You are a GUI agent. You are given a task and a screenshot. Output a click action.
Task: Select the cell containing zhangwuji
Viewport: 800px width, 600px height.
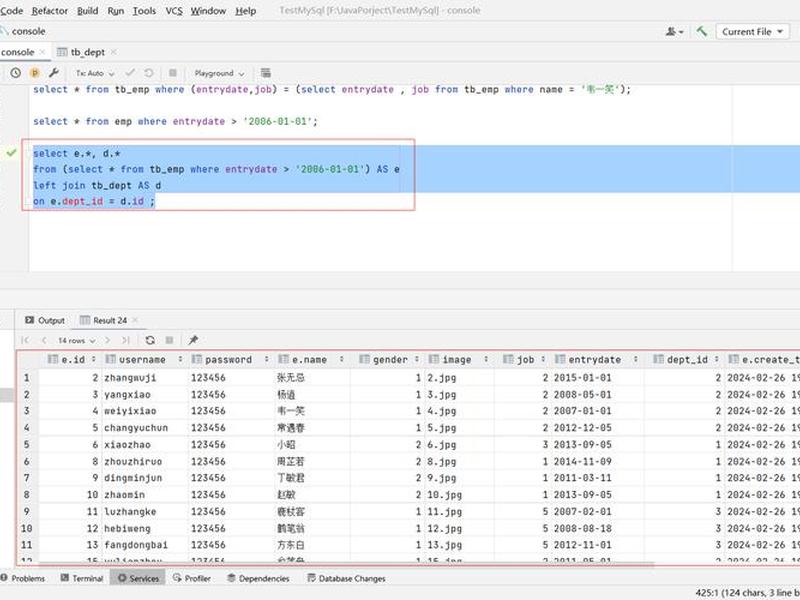coord(145,378)
